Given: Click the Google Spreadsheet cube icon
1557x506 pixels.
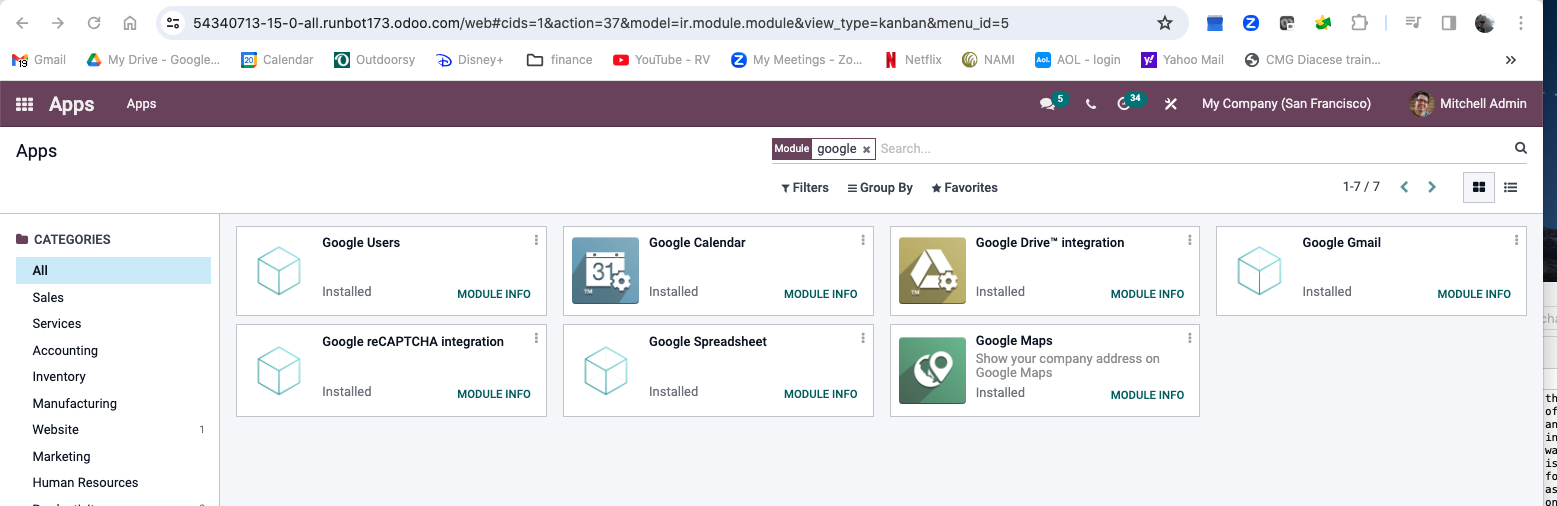Looking at the screenshot, I should click(605, 370).
